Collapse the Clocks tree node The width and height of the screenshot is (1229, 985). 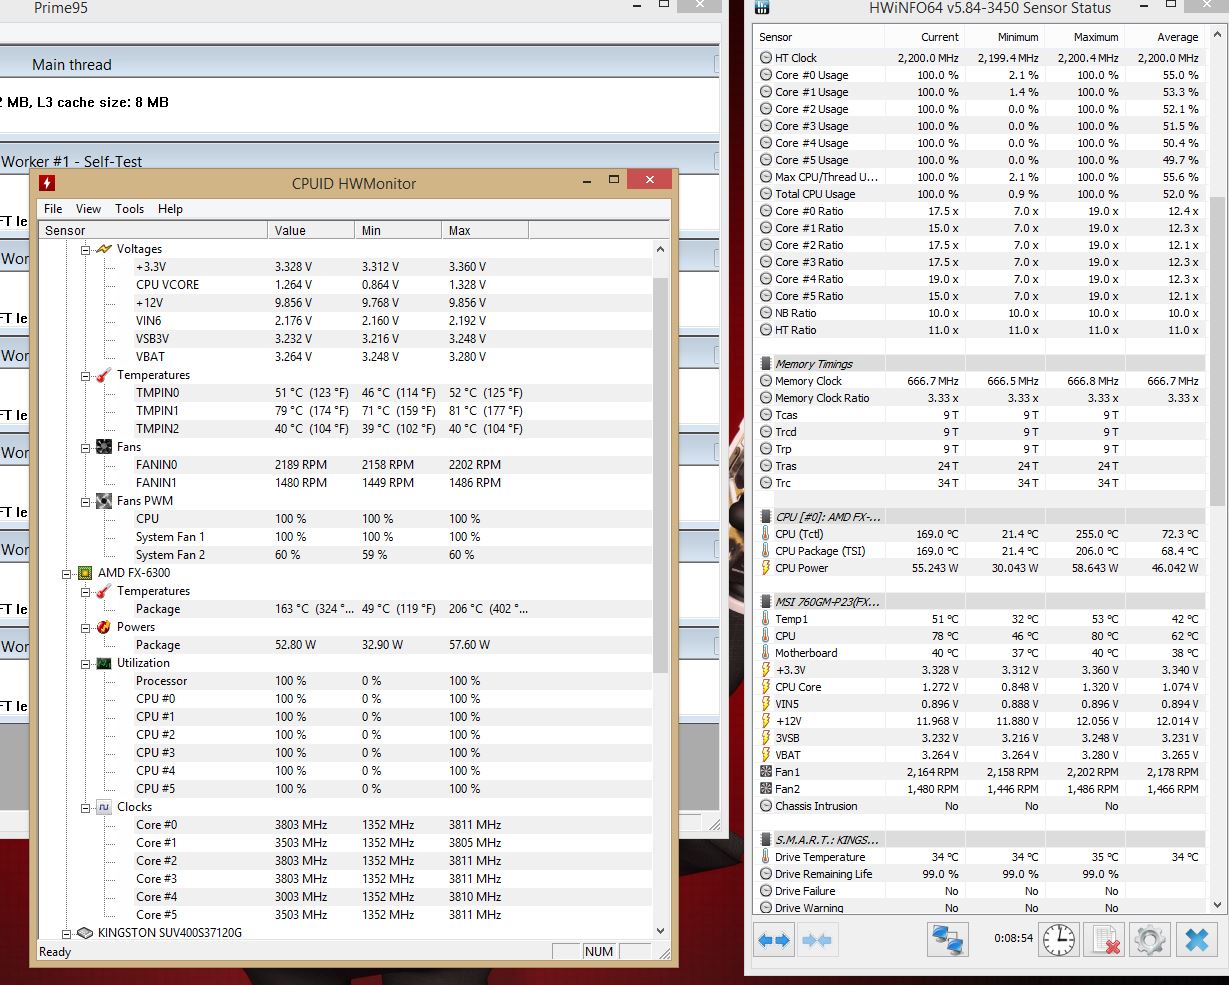click(85, 807)
